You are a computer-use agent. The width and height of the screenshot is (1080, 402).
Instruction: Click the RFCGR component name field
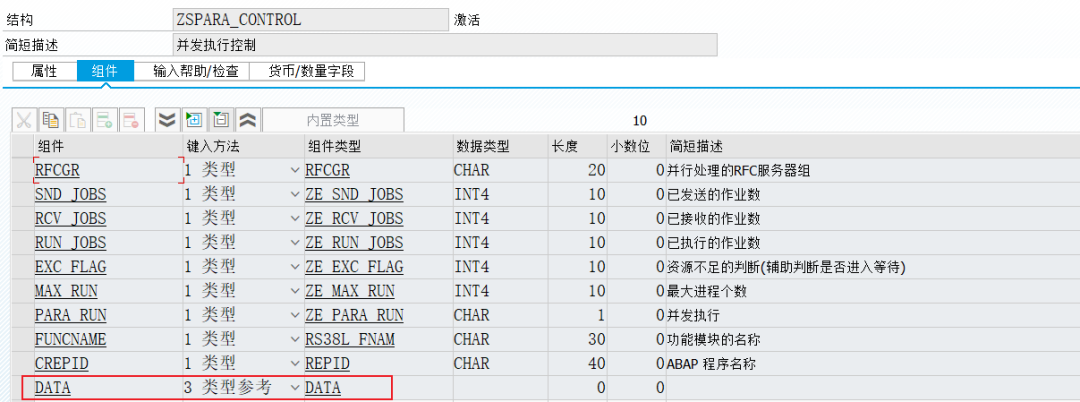(108, 170)
